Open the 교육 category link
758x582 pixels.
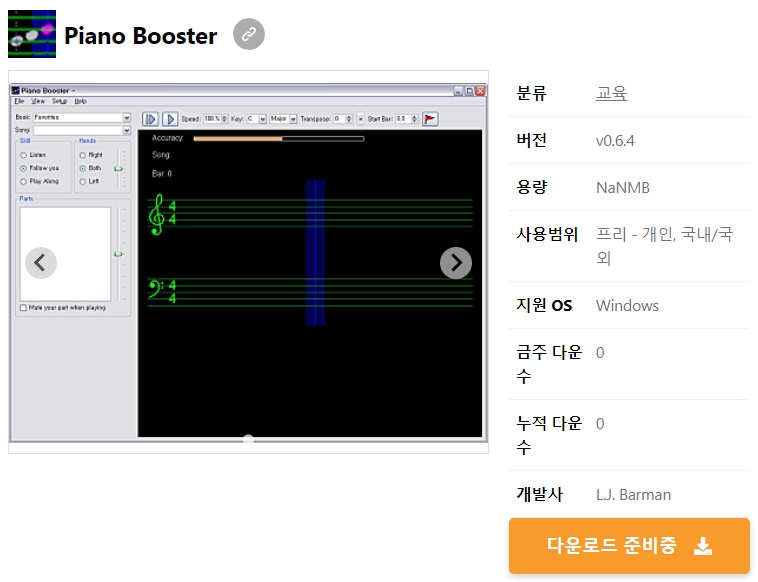tap(612, 93)
